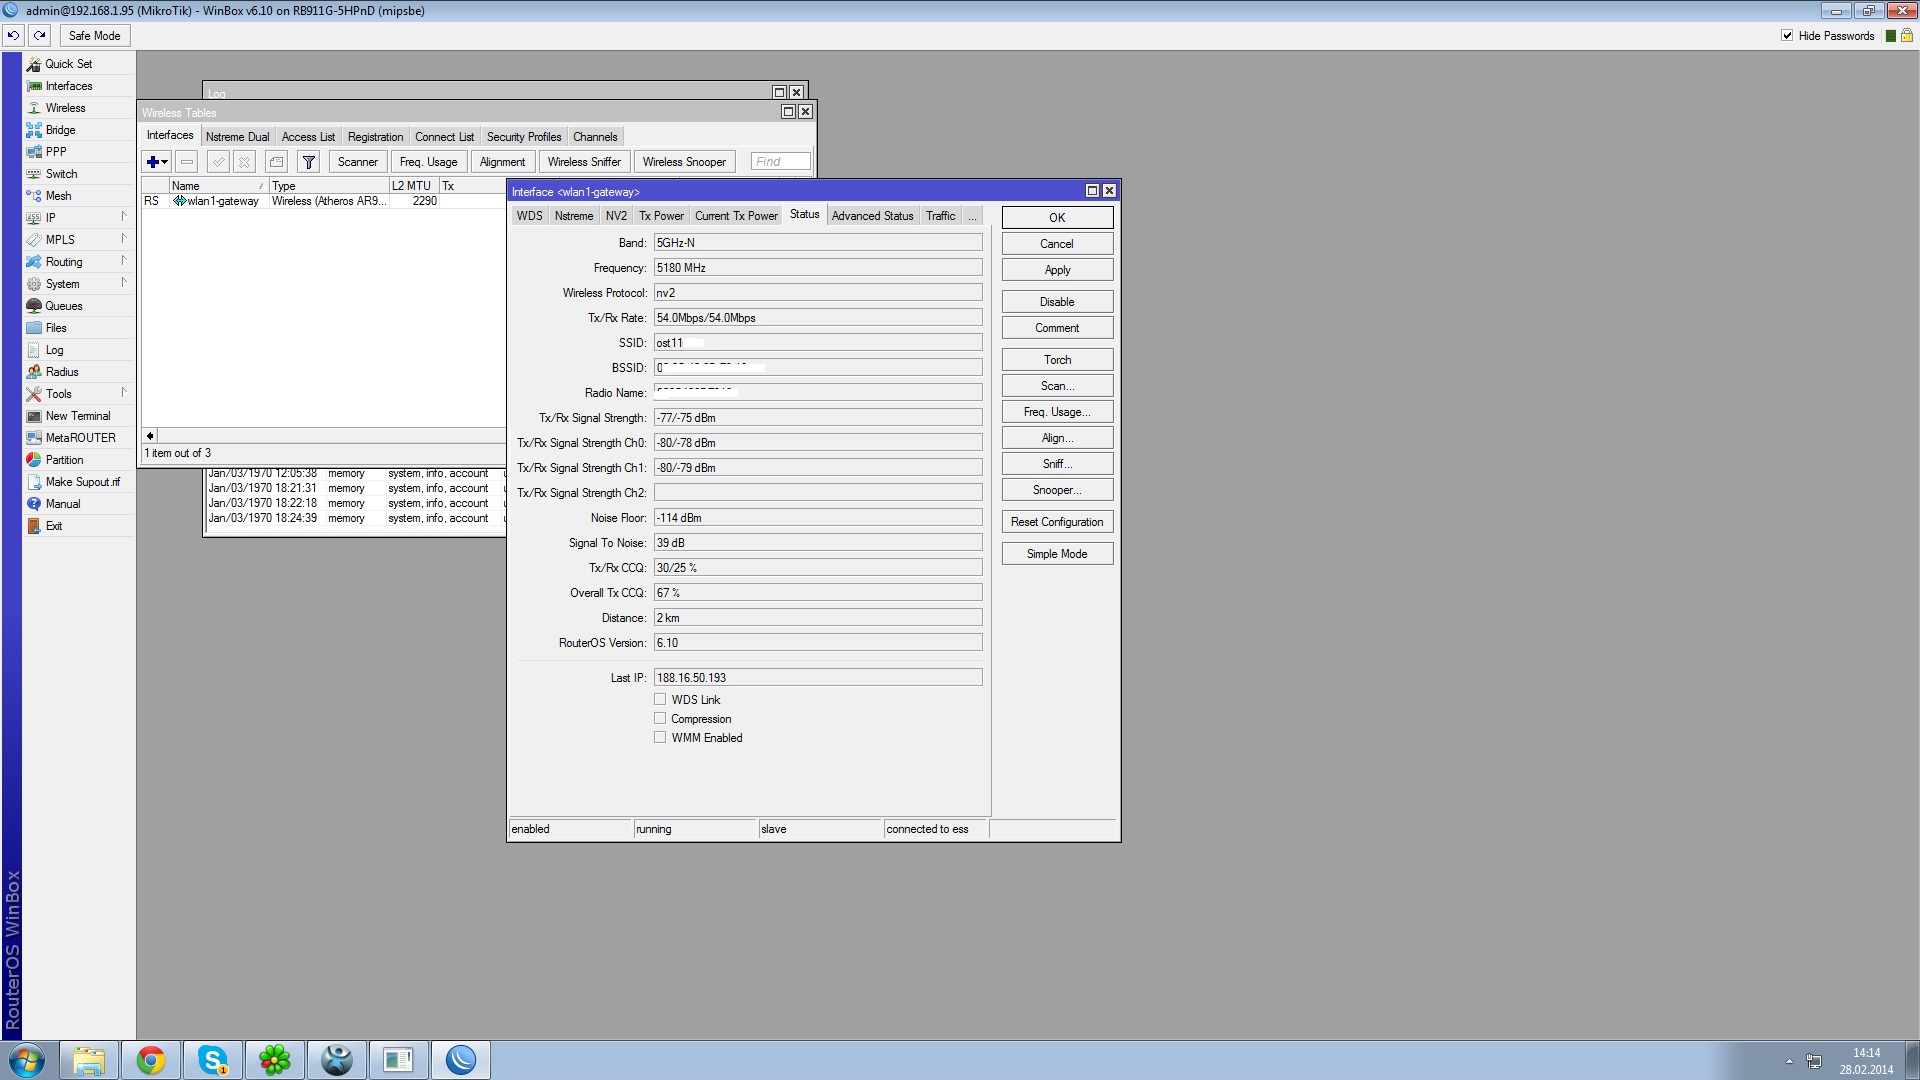Sort by Name column header
This screenshot has height=1080, width=1920.
(218, 186)
